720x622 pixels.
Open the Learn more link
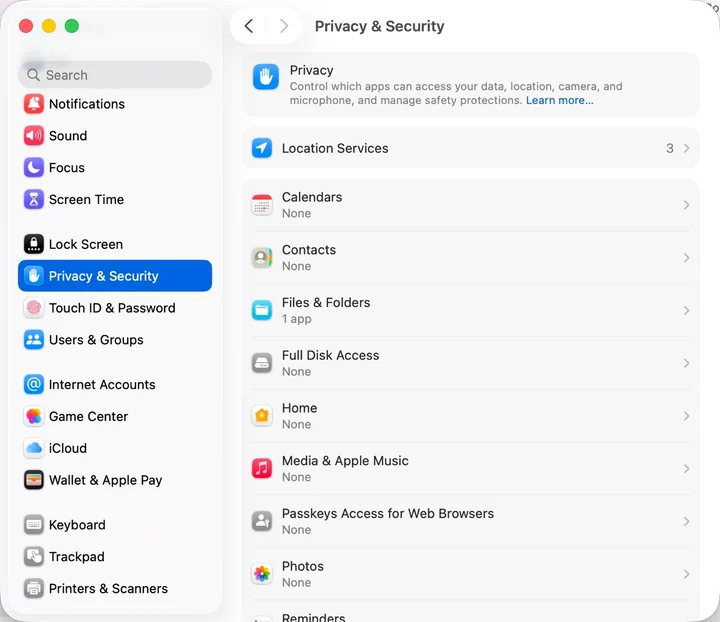click(559, 100)
